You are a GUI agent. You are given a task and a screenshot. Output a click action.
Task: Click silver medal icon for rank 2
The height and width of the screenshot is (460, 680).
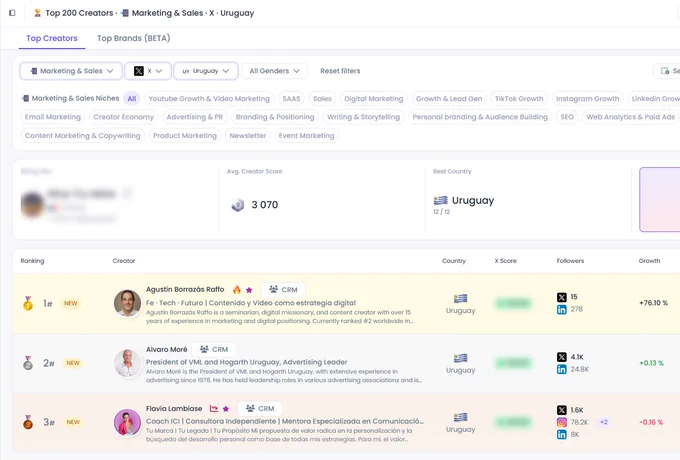coord(28,363)
